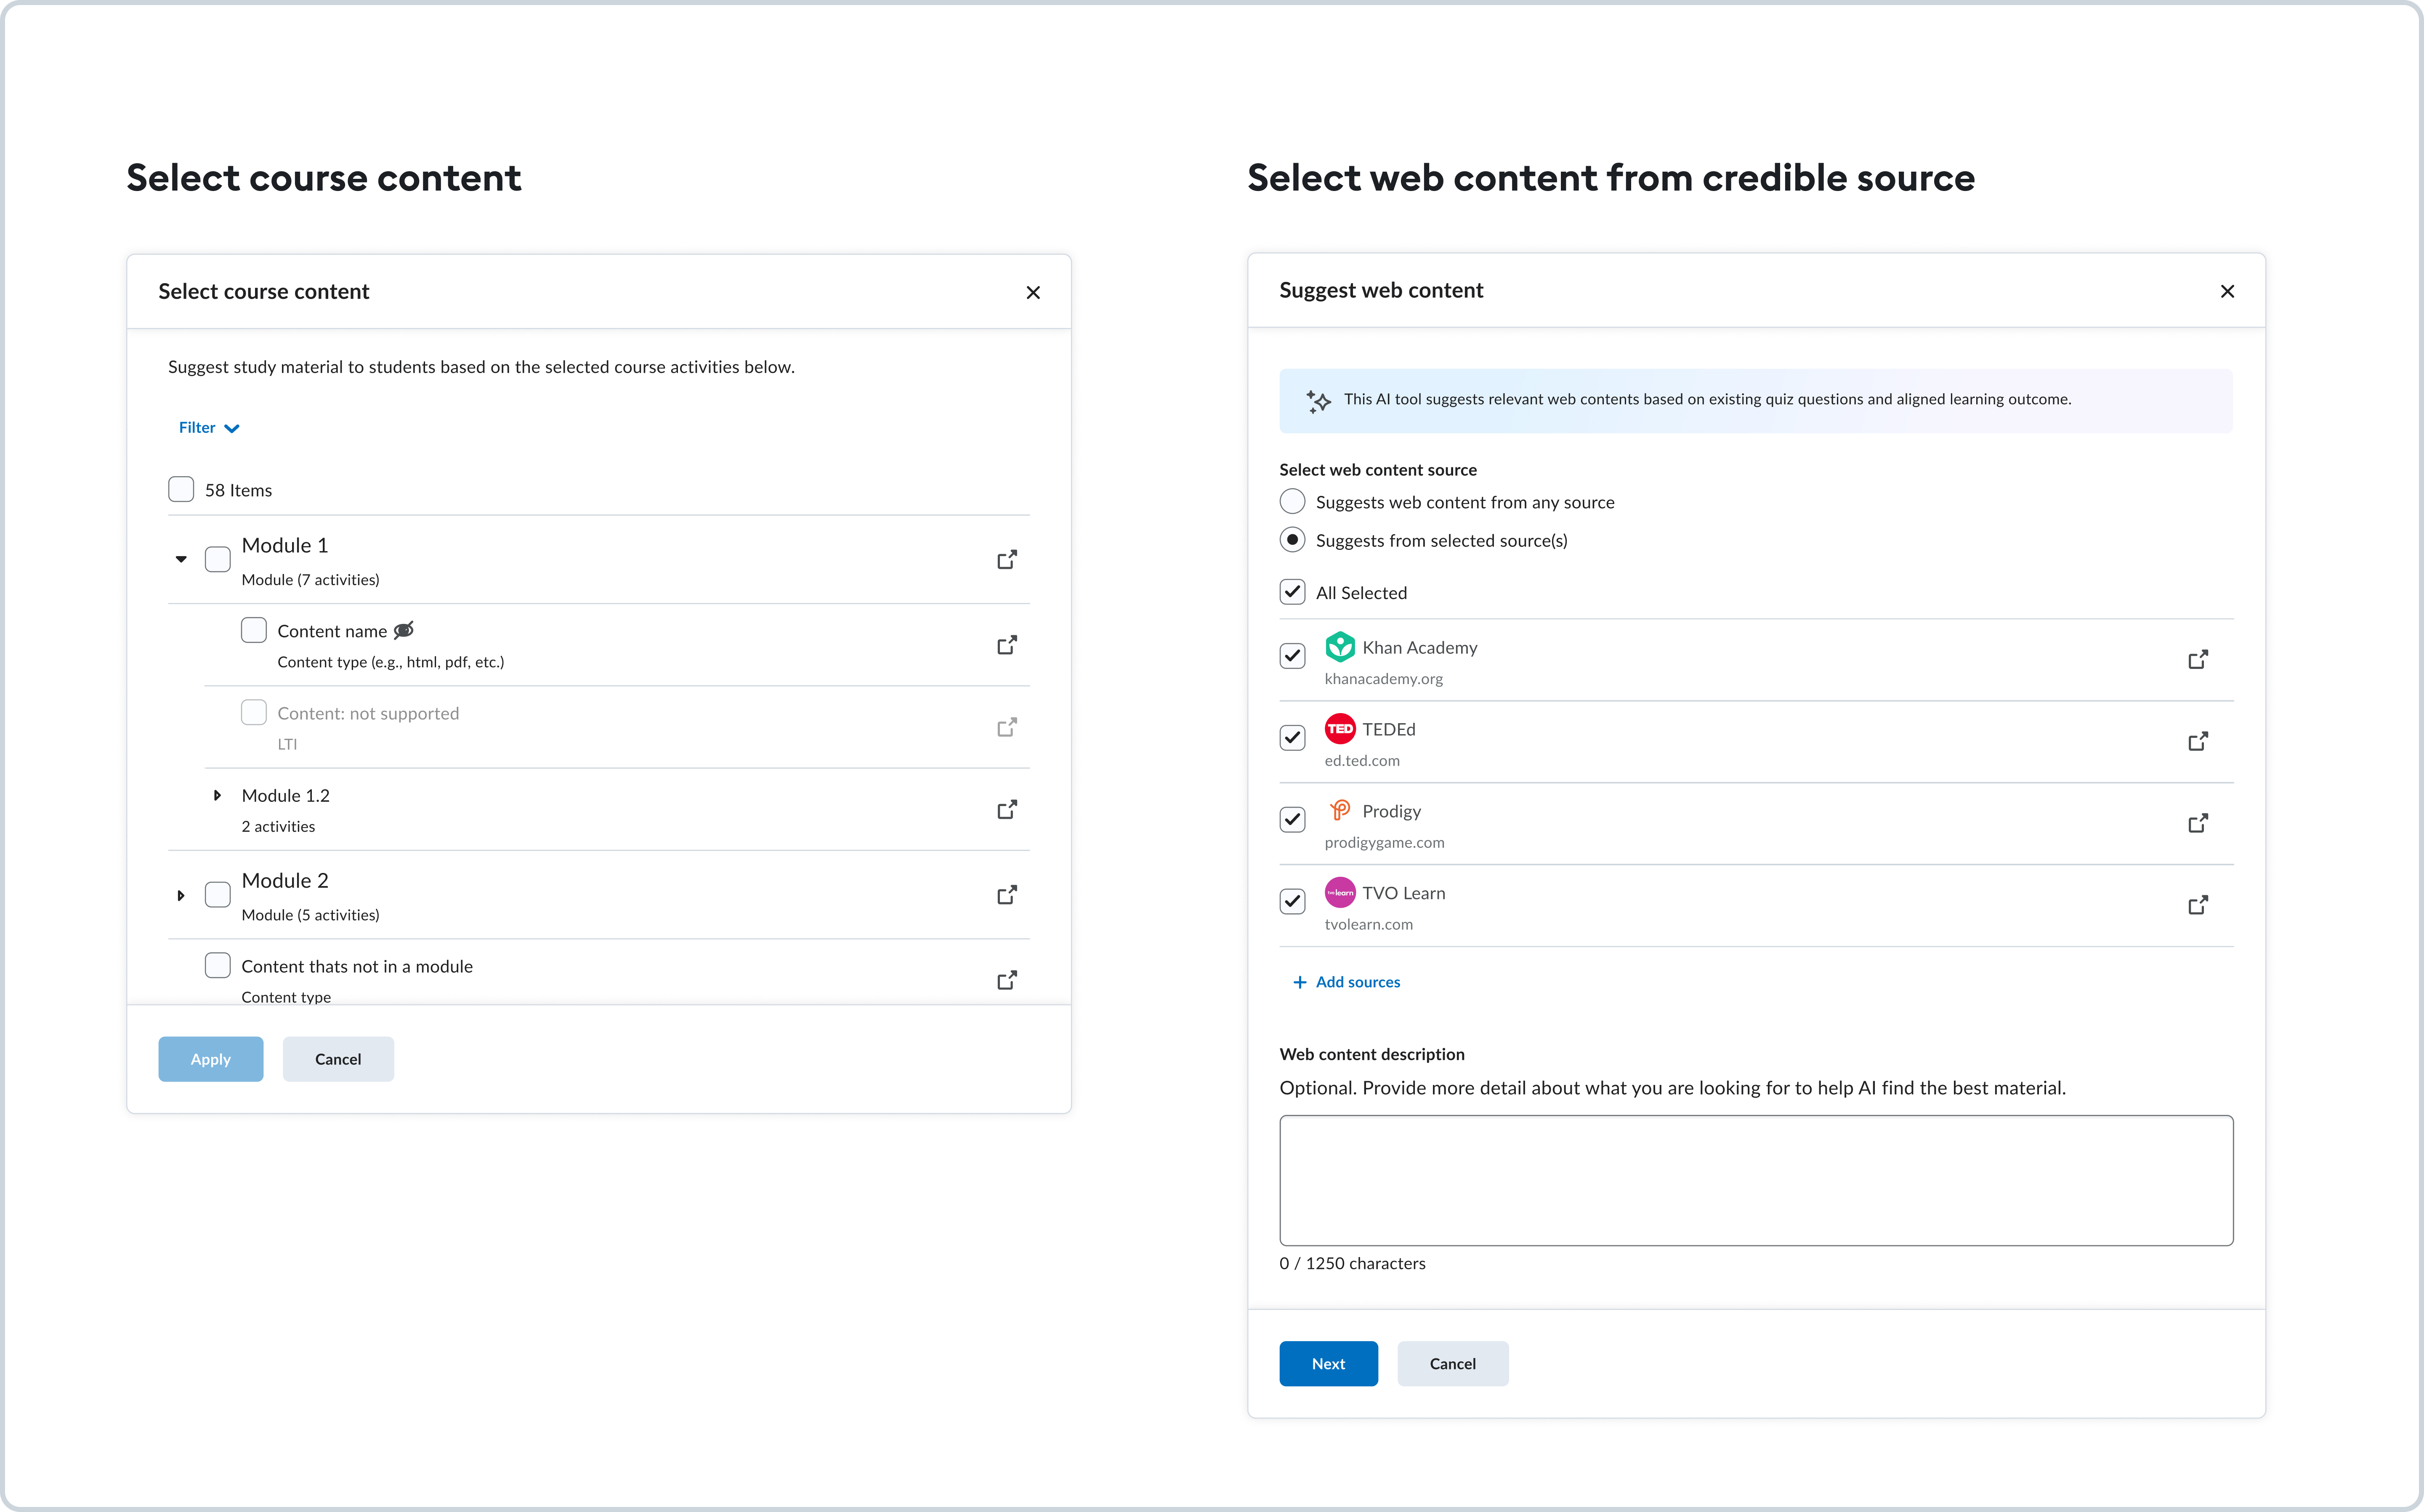Click the 'Content: not supported' label
Image resolution: width=2424 pixels, height=1512 pixels.
(368, 714)
